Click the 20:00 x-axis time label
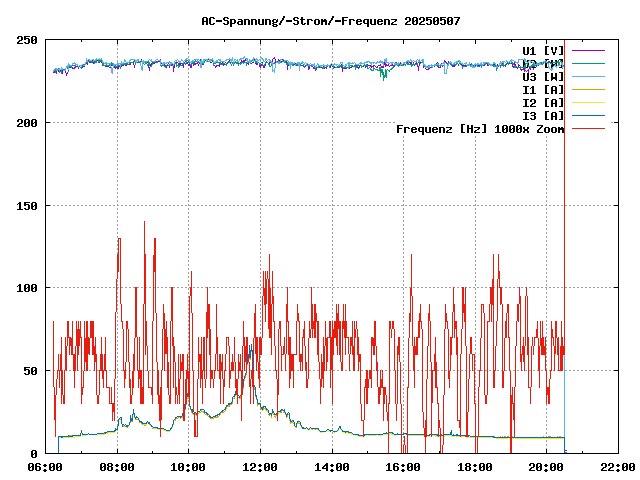This screenshot has width=640, height=480. click(x=546, y=467)
